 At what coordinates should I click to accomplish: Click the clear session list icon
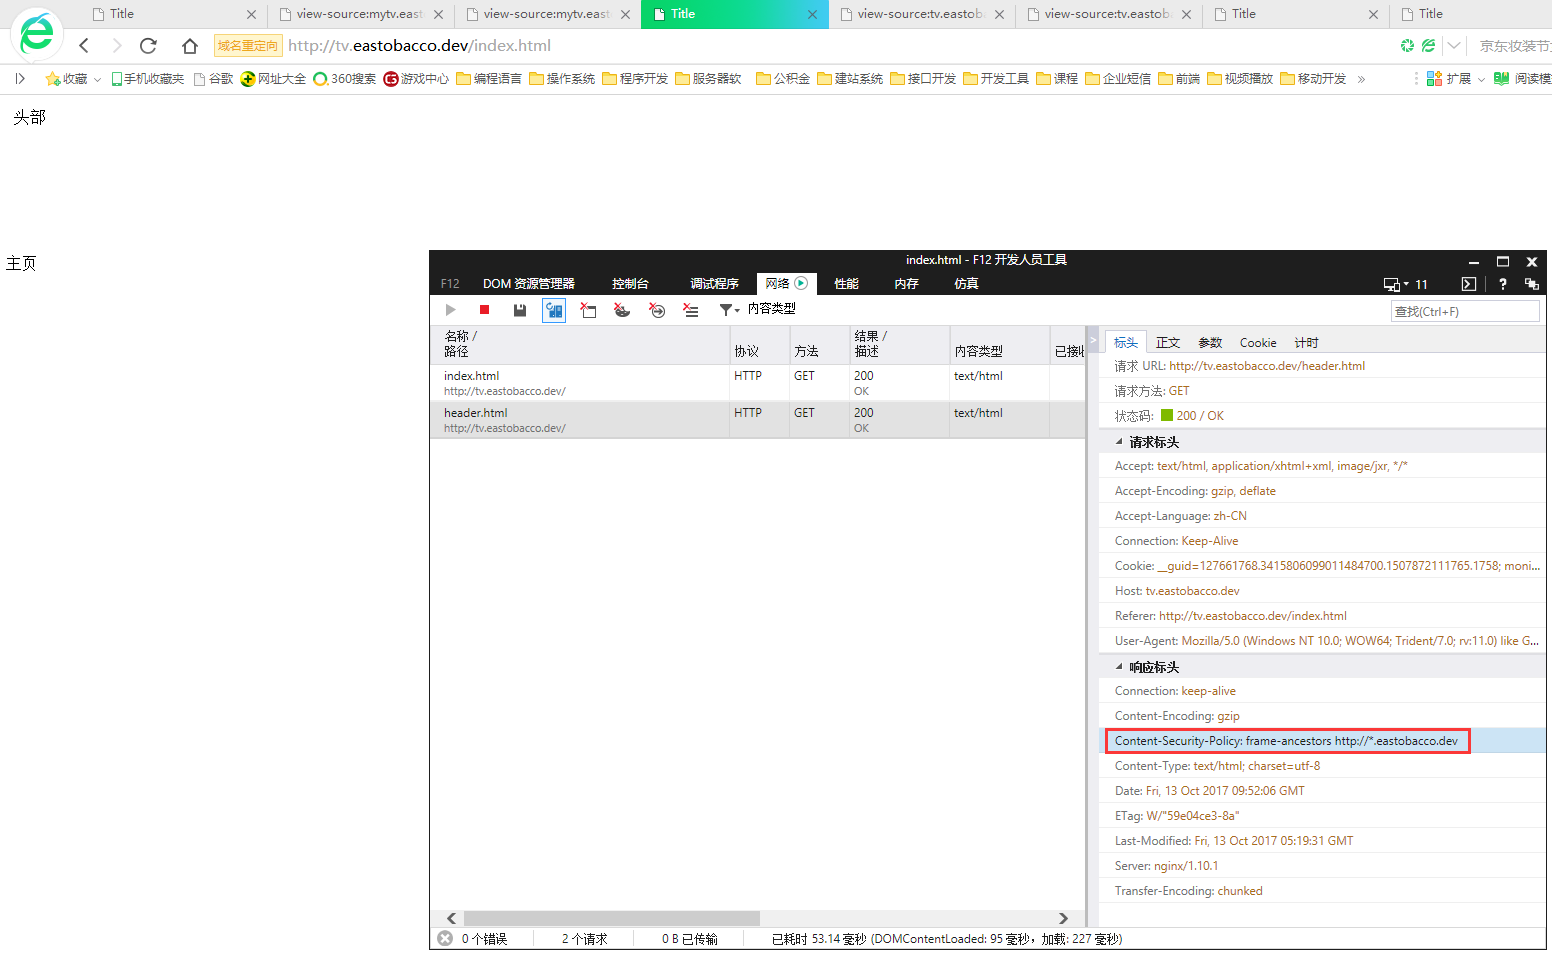click(691, 310)
